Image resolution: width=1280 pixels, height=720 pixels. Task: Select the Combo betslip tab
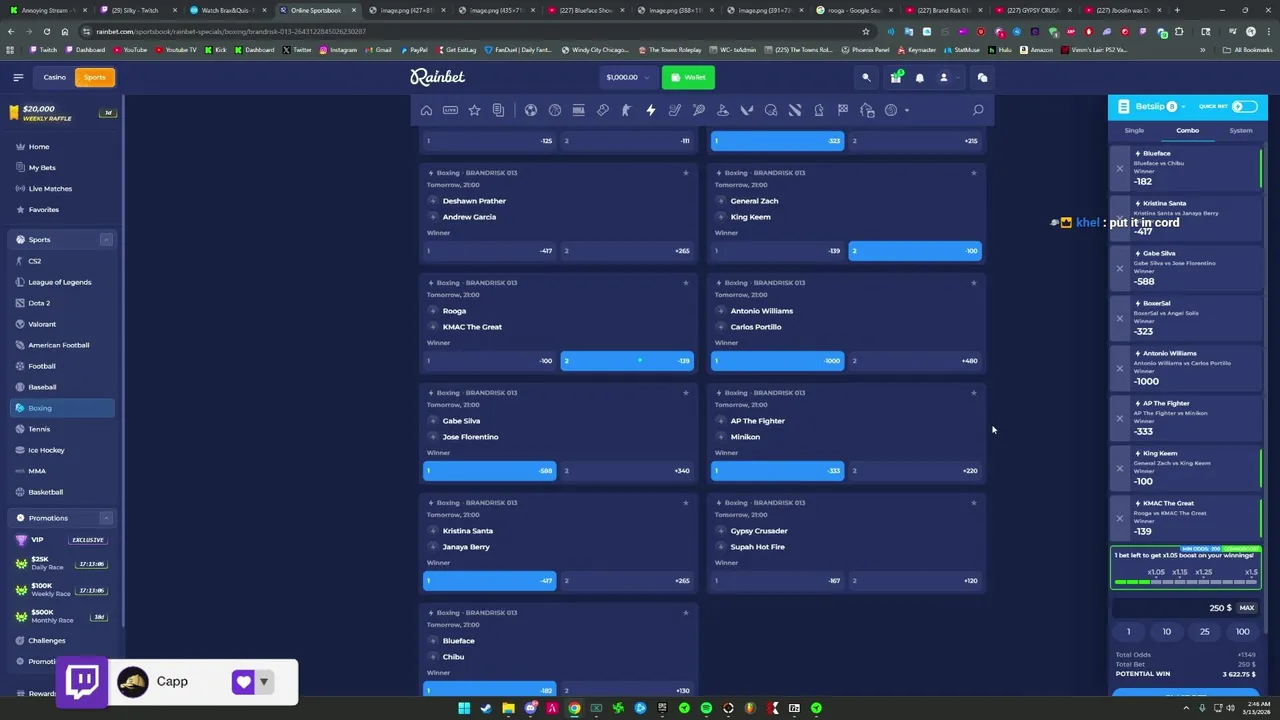1187,131
